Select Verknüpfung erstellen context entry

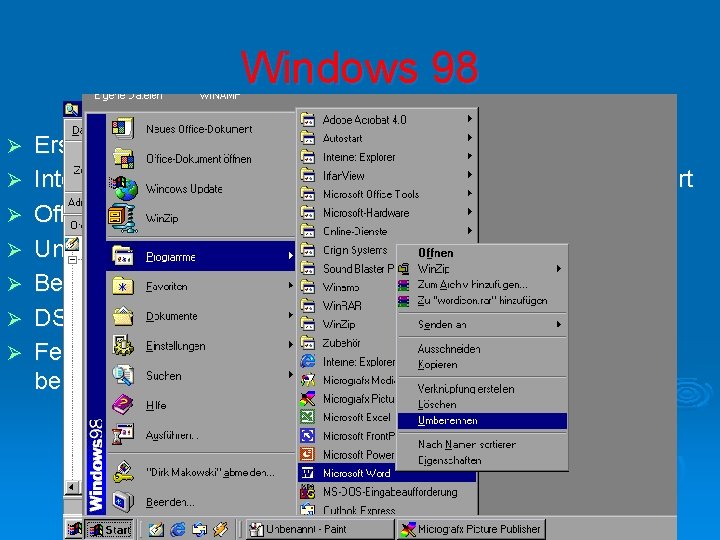(x=482, y=389)
